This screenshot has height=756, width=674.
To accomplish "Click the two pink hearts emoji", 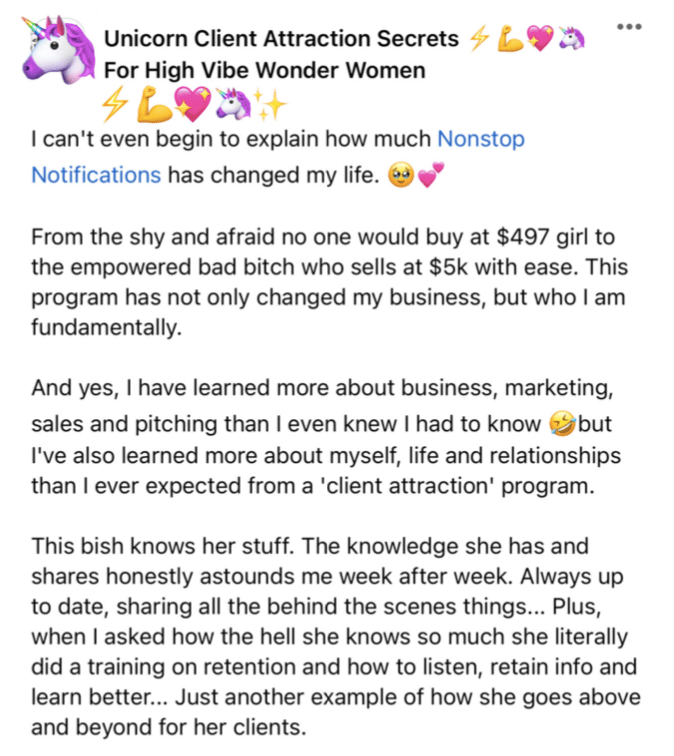I will [x=430, y=175].
